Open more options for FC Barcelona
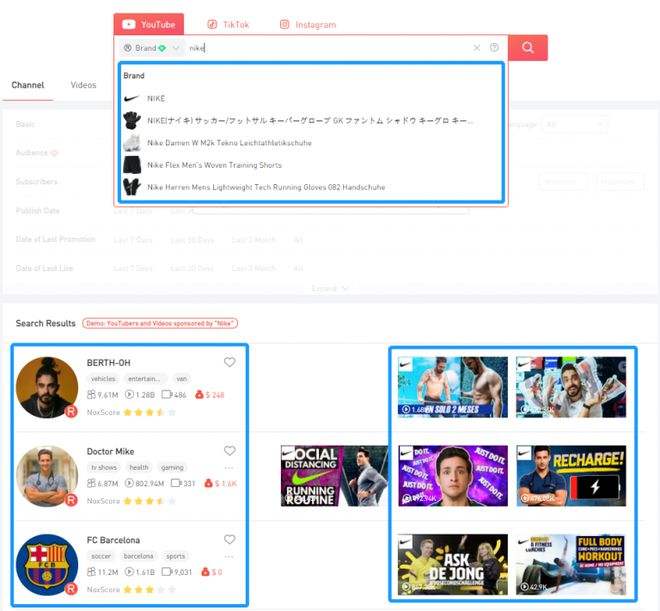 click(x=229, y=557)
